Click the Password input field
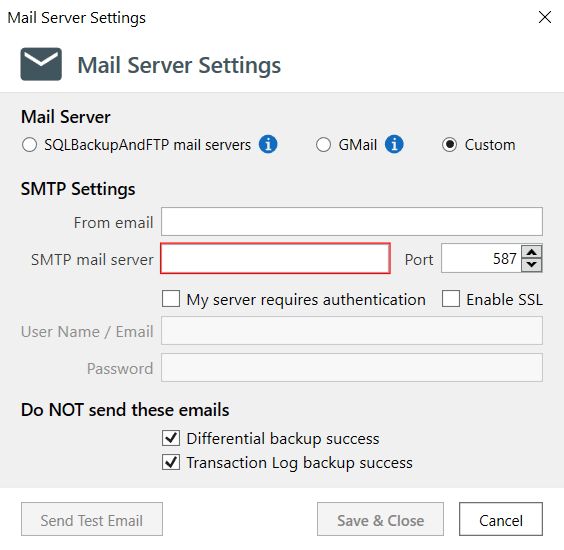Image resolution: width=564 pixels, height=550 pixels. (352, 368)
